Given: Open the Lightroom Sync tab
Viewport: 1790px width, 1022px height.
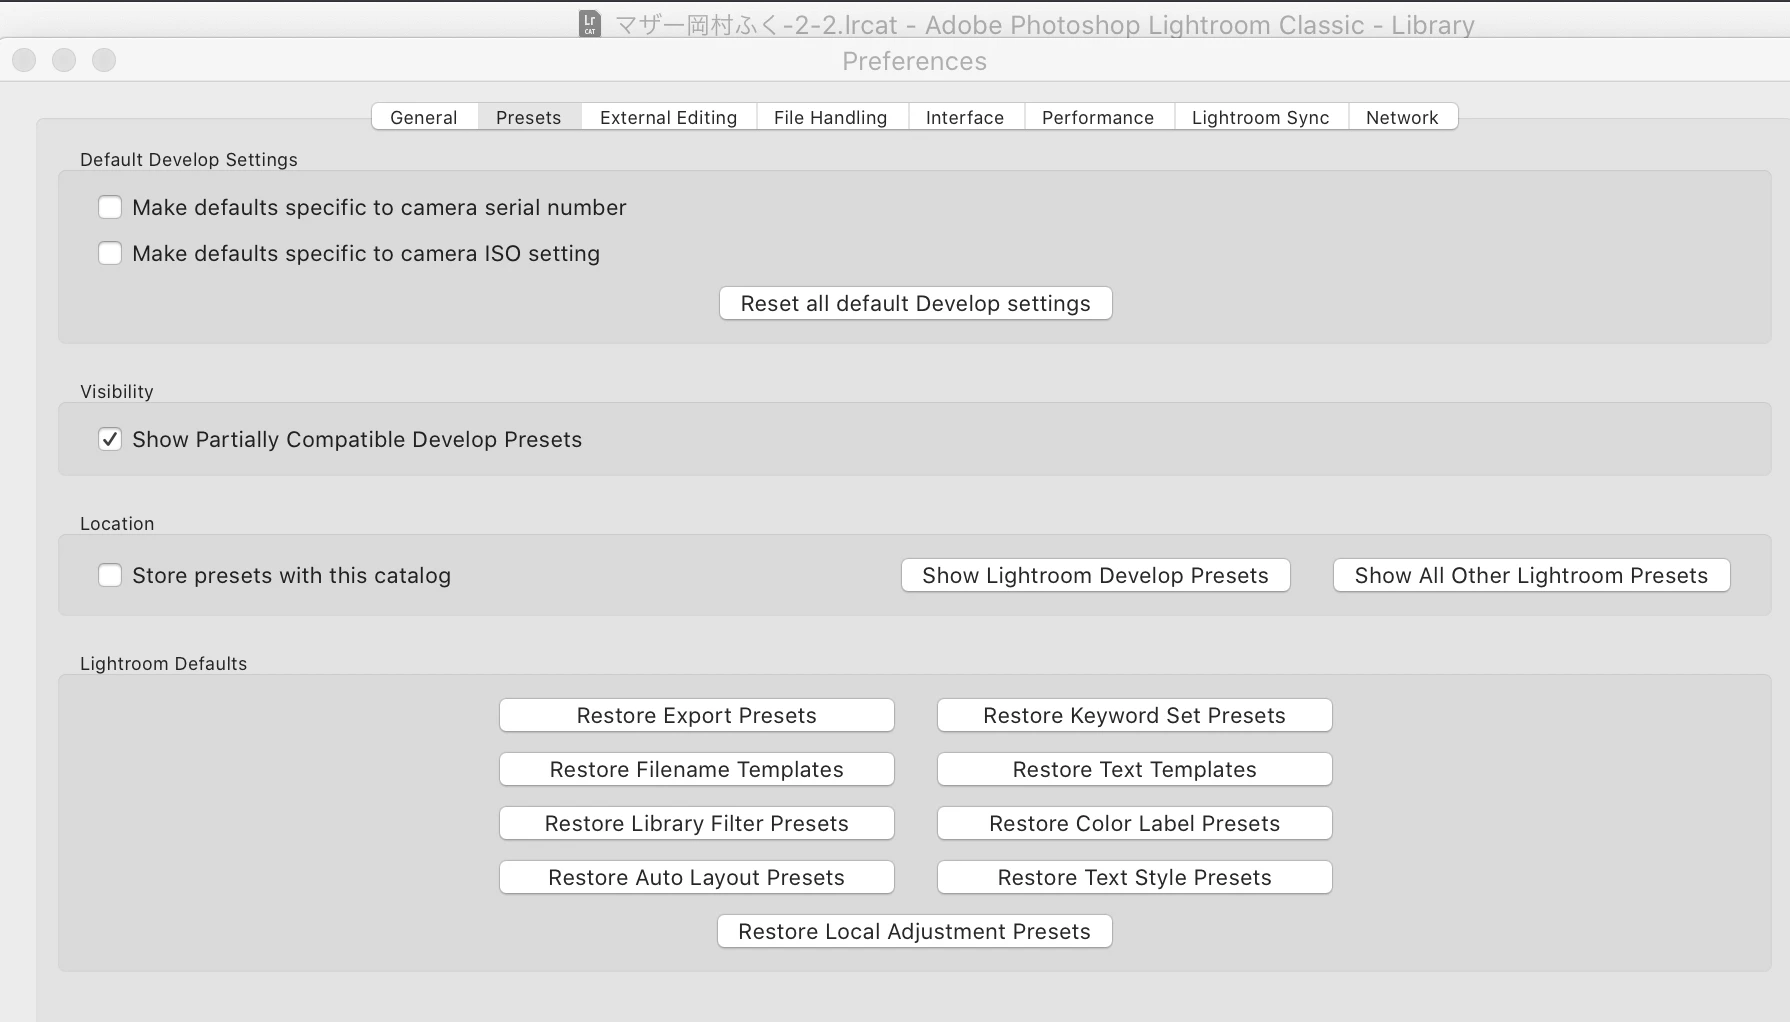Looking at the screenshot, I should [1261, 117].
